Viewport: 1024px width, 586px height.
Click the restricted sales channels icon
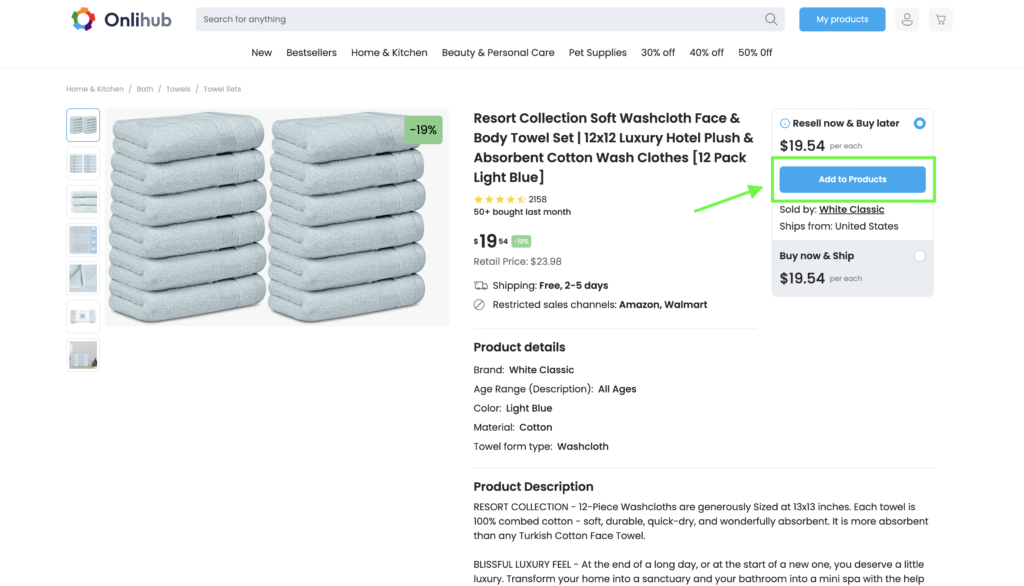tap(480, 305)
